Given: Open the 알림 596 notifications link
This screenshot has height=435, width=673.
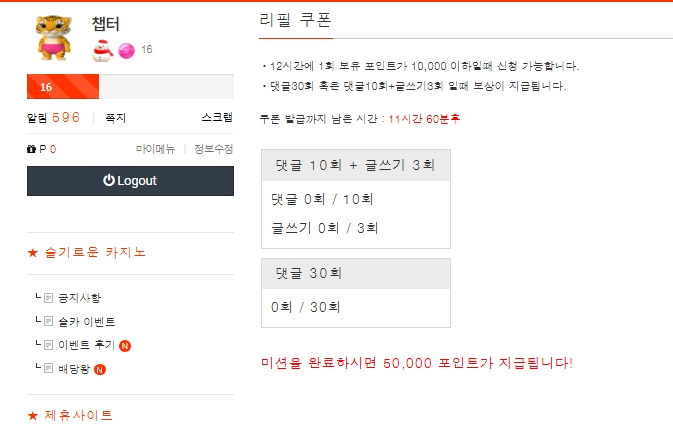Looking at the screenshot, I should point(54,118).
